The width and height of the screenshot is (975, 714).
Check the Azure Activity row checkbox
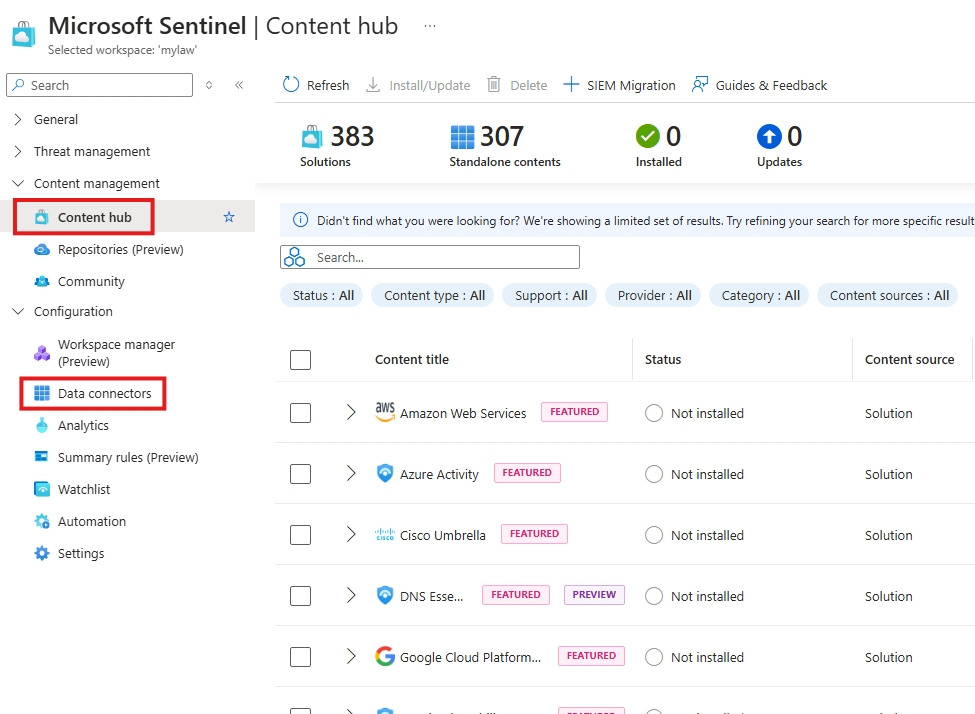(x=300, y=474)
